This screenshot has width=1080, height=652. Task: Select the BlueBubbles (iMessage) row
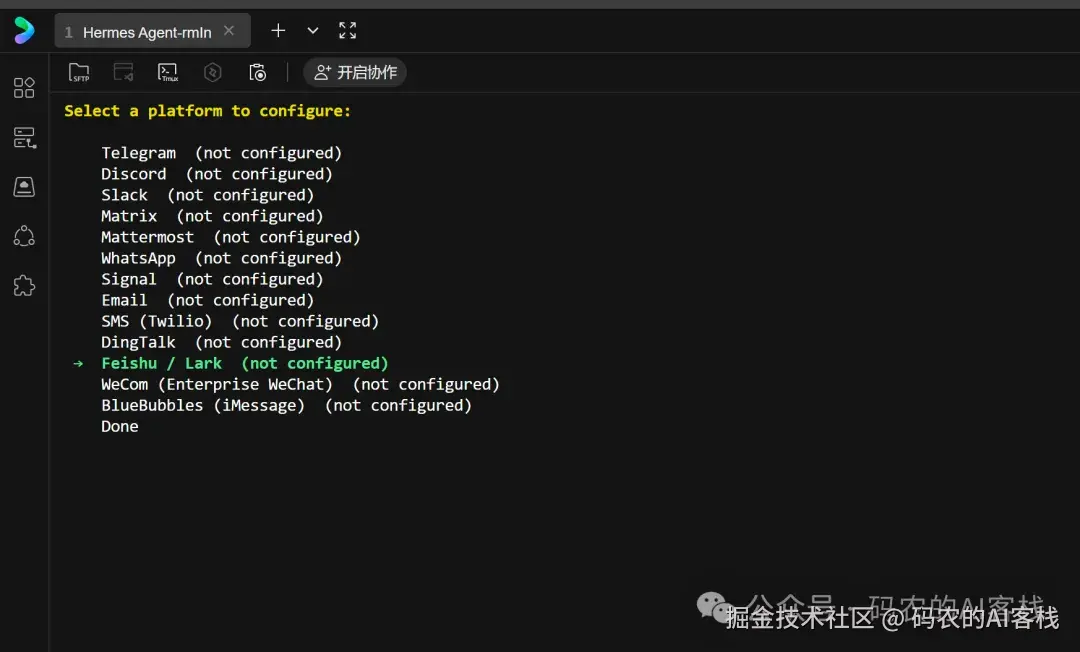tap(287, 406)
